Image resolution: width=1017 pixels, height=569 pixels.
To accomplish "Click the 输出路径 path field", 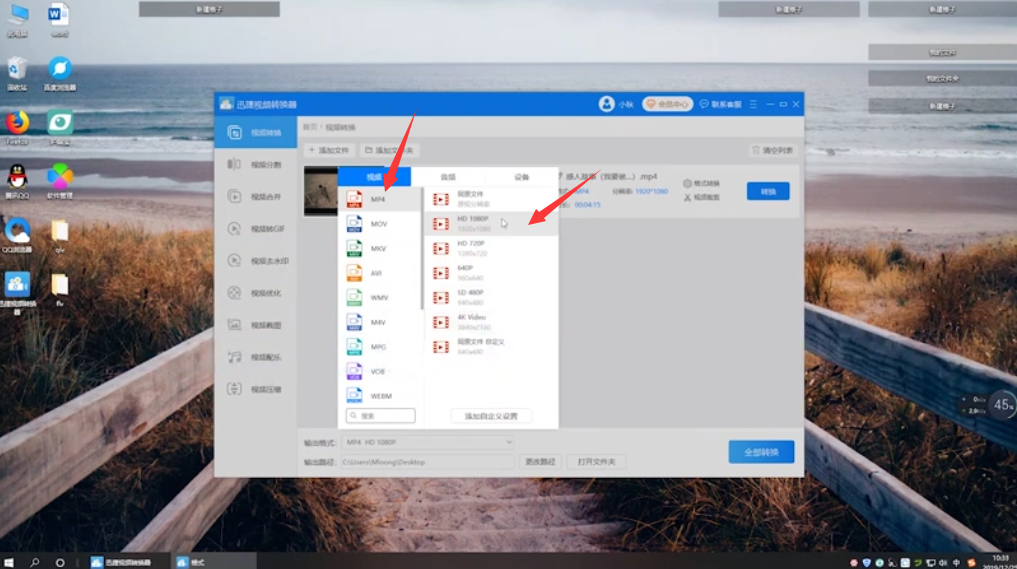I will tap(427, 462).
